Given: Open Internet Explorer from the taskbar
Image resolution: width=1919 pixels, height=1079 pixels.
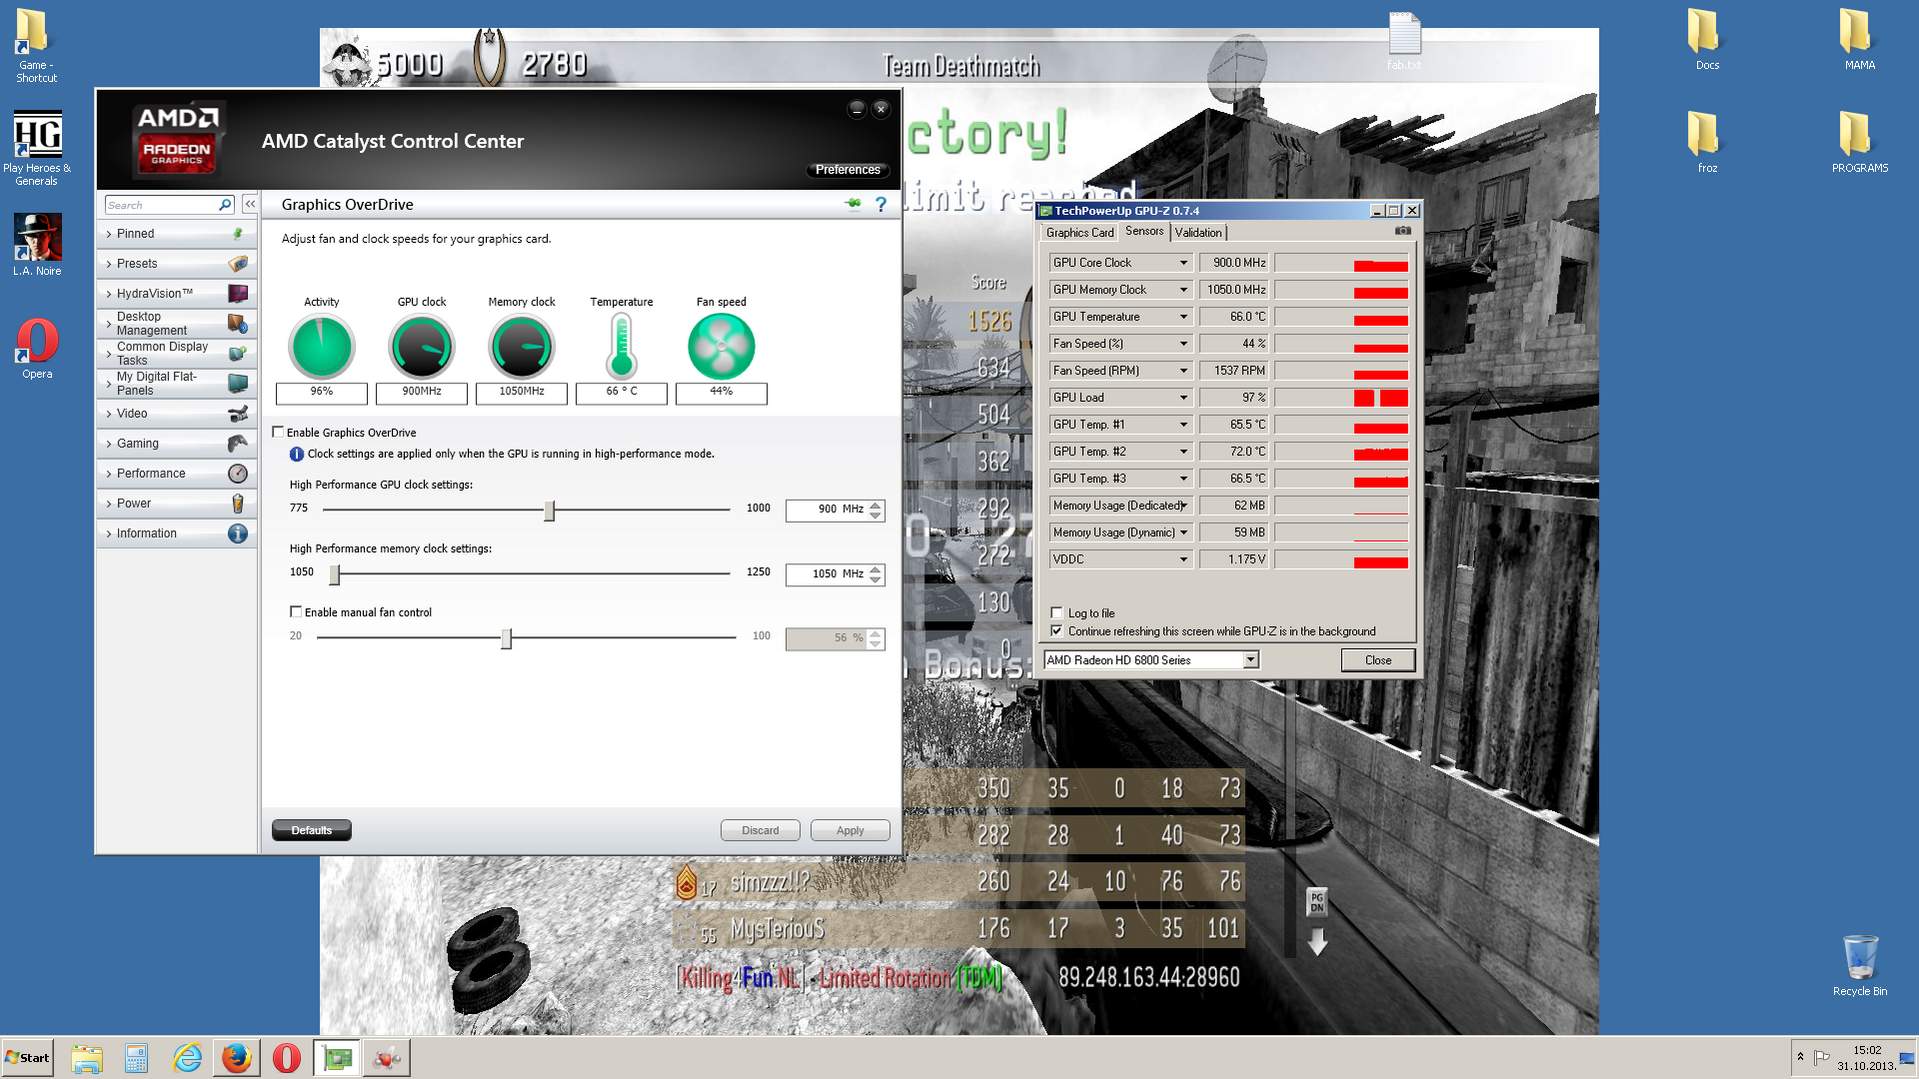Looking at the screenshot, I should [187, 1058].
